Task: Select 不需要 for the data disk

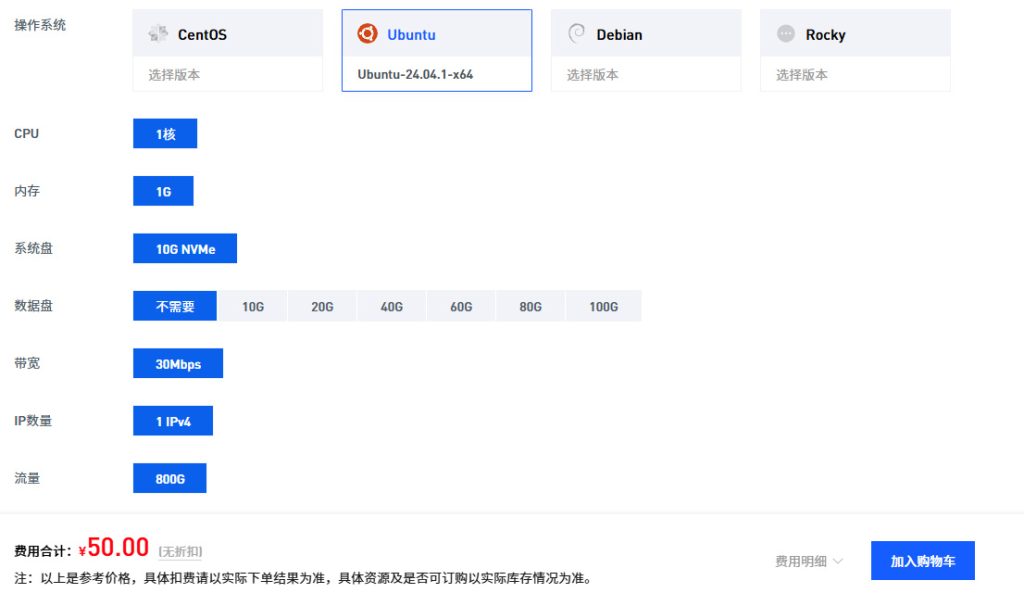Action: (175, 306)
